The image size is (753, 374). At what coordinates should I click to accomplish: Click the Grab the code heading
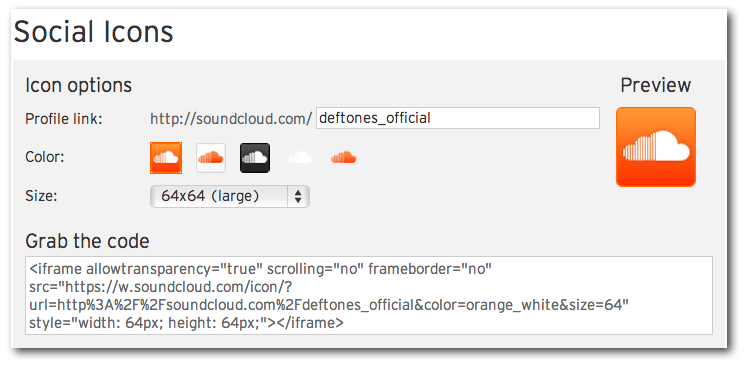coord(87,241)
